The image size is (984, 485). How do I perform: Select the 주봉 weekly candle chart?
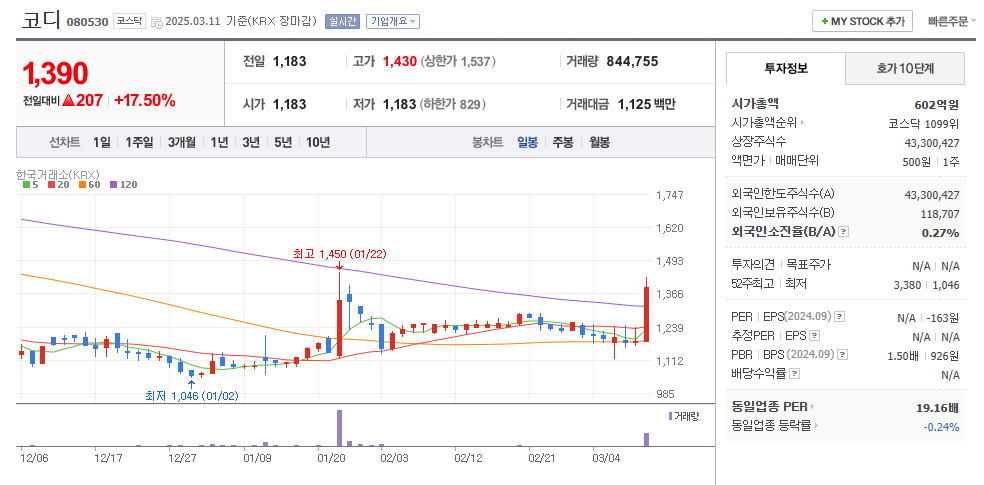point(563,142)
